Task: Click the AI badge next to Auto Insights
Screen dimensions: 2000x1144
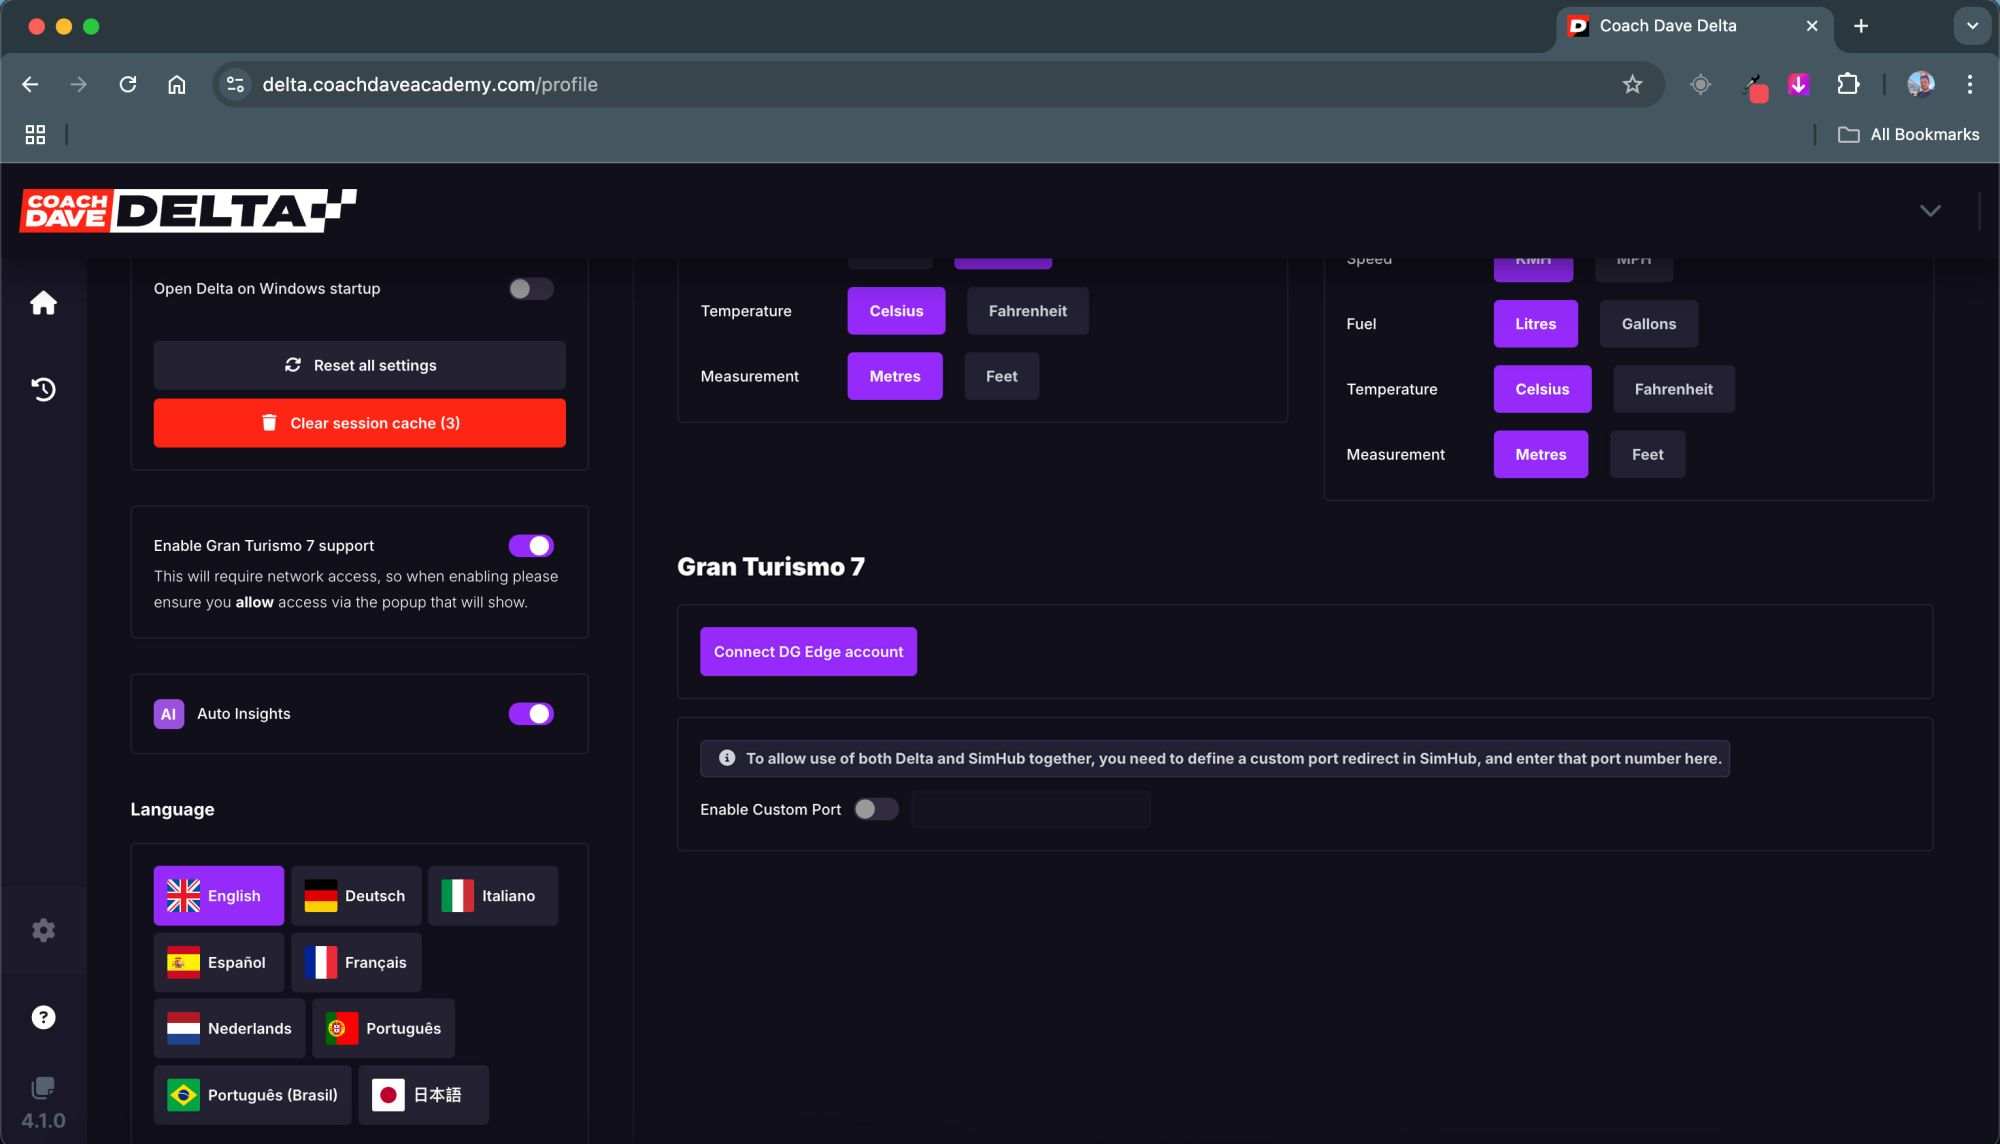Action: [x=168, y=714]
